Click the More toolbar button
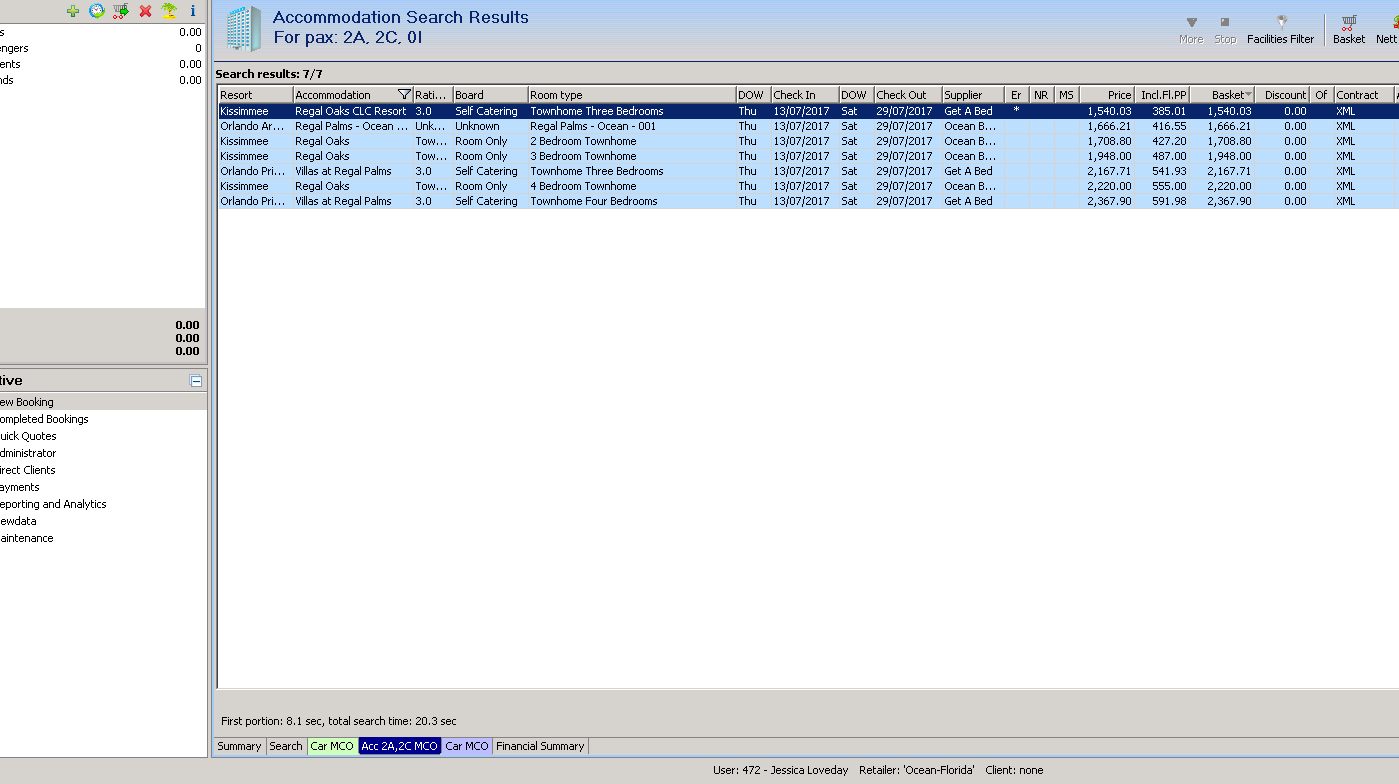 click(x=1191, y=30)
